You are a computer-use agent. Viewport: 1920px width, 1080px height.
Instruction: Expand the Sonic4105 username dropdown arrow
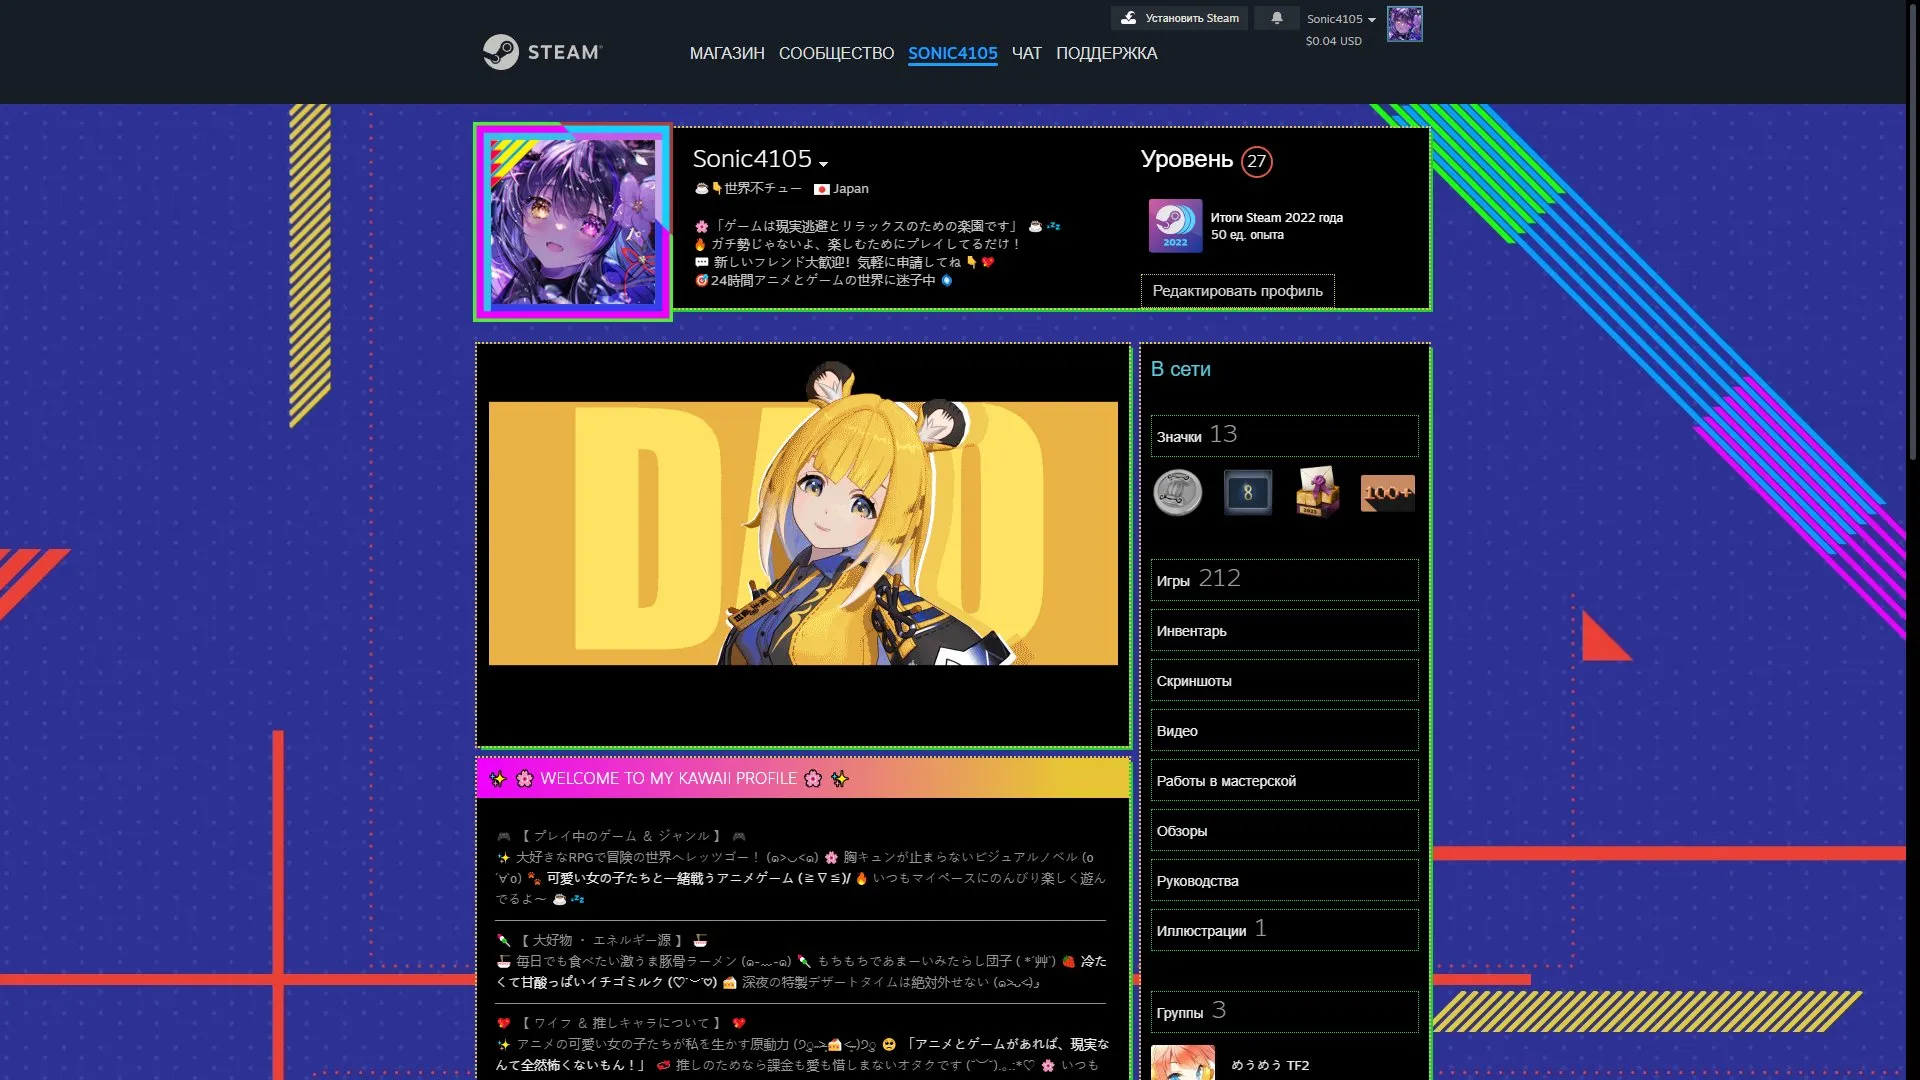pos(823,163)
